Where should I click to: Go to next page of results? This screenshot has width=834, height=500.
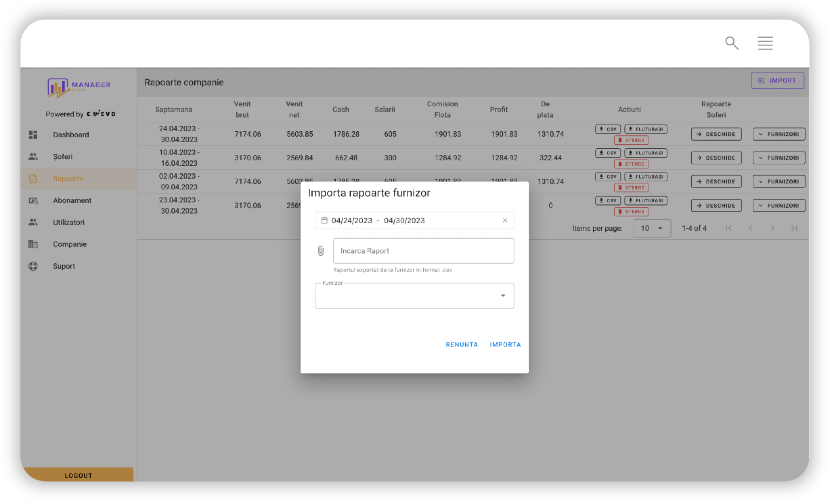tap(772, 228)
